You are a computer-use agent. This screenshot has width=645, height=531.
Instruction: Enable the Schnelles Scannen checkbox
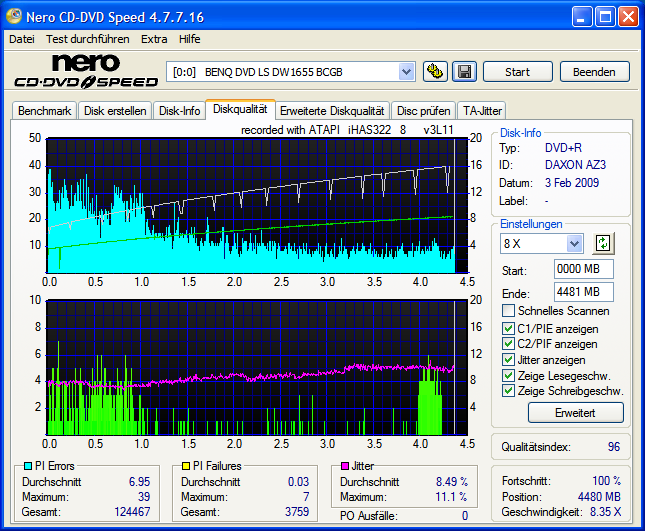[x=509, y=311]
